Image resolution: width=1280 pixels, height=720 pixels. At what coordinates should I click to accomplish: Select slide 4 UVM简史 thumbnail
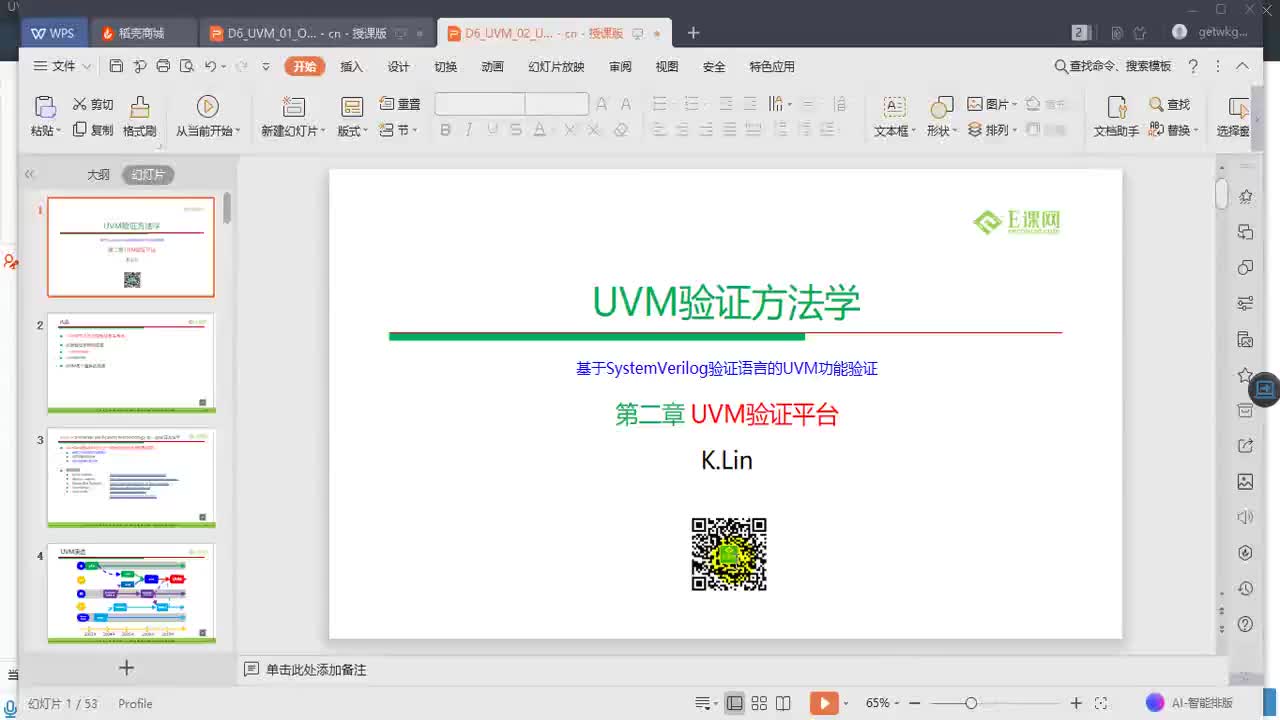pyautogui.click(x=131, y=593)
